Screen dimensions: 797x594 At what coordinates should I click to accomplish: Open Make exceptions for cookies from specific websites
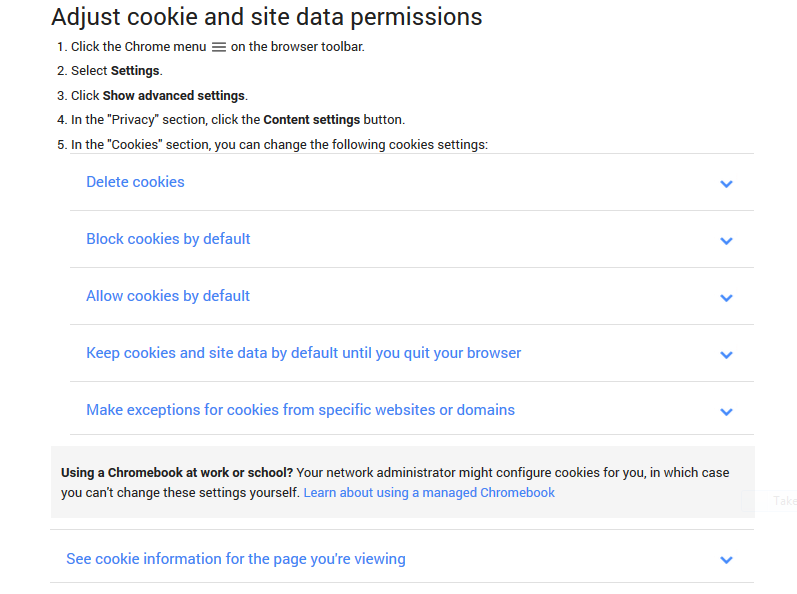[300, 410]
